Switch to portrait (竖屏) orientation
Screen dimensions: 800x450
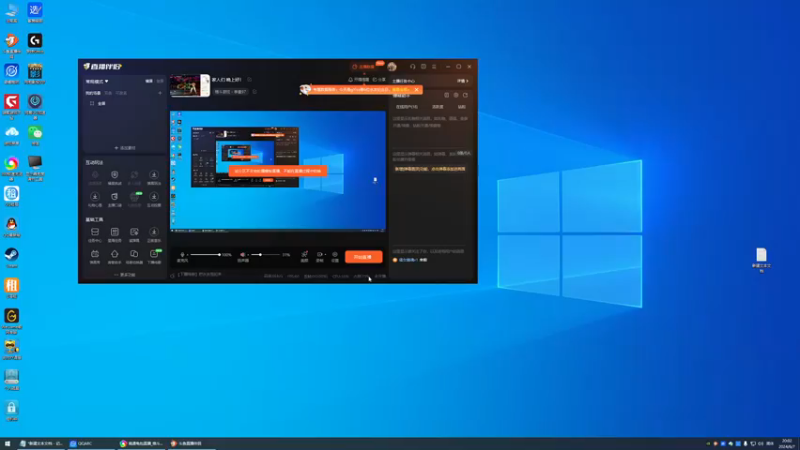pyautogui.click(x=160, y=81)
